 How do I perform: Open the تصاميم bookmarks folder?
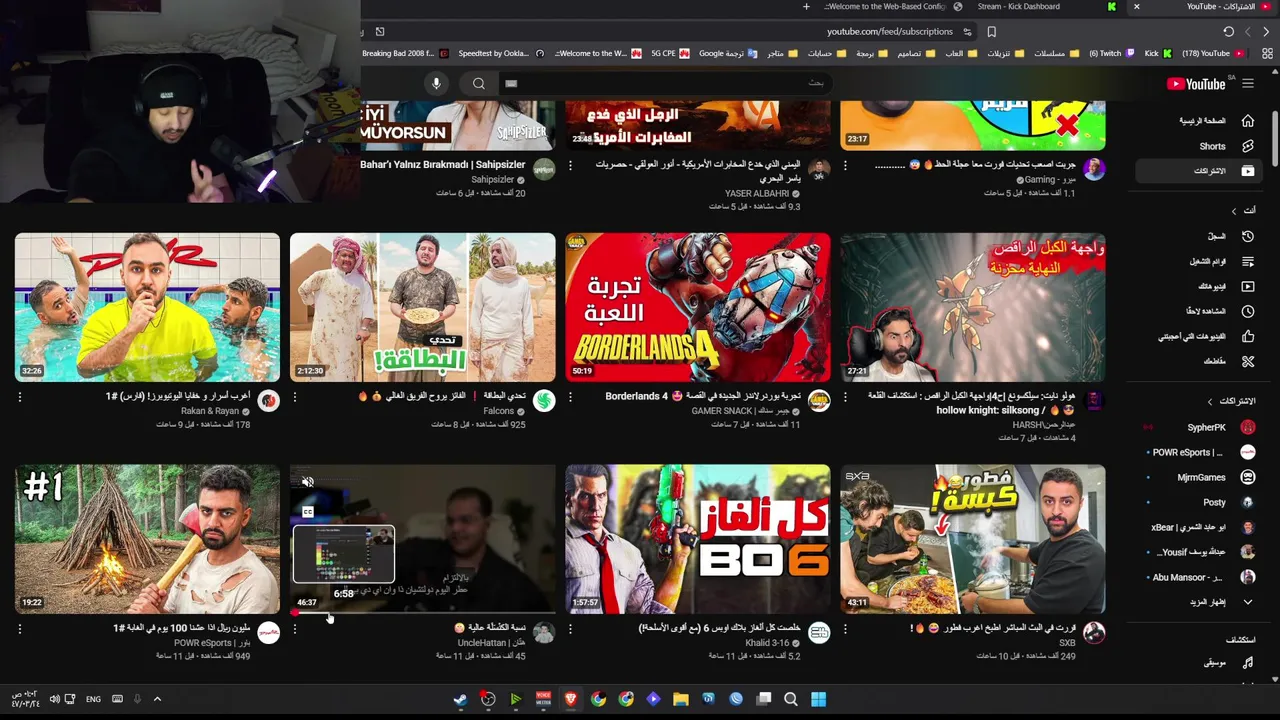(x=915, y=53)
